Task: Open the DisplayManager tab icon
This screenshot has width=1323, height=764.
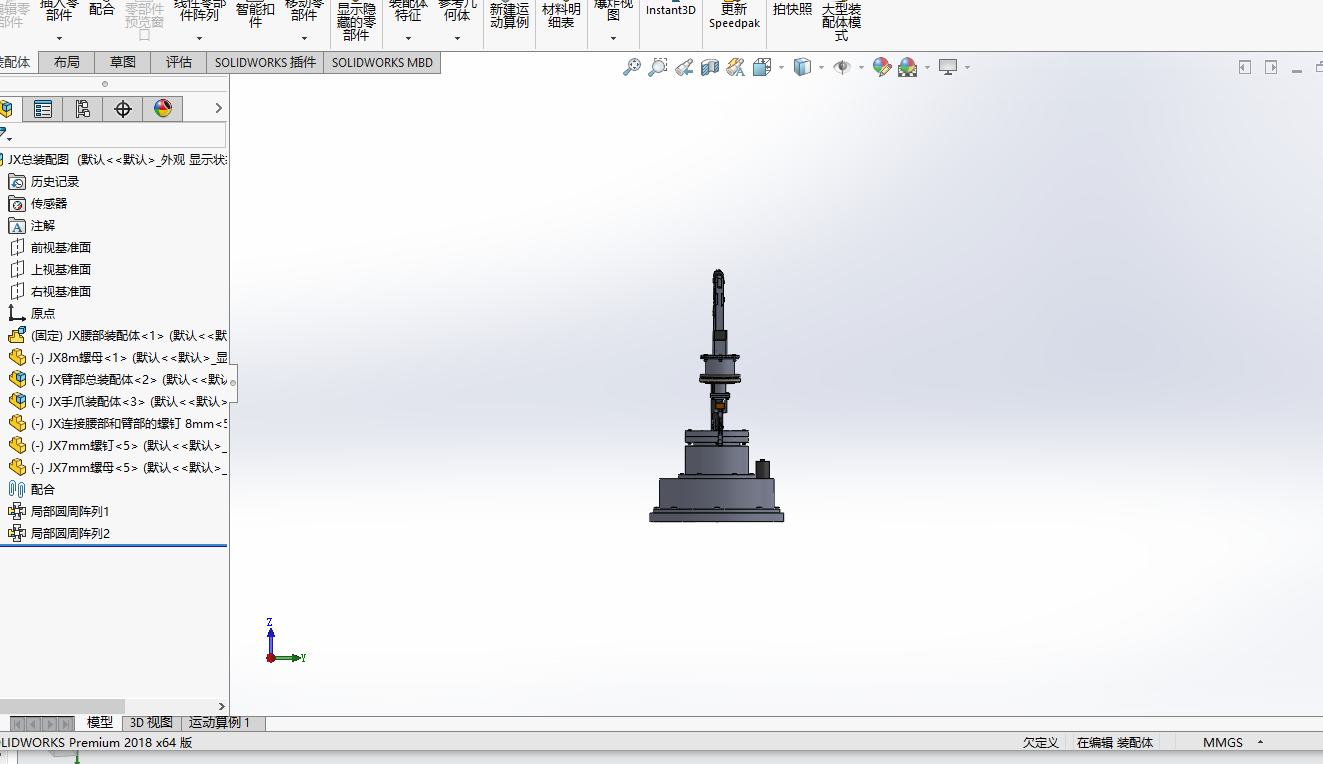Action: click(164, 108)
